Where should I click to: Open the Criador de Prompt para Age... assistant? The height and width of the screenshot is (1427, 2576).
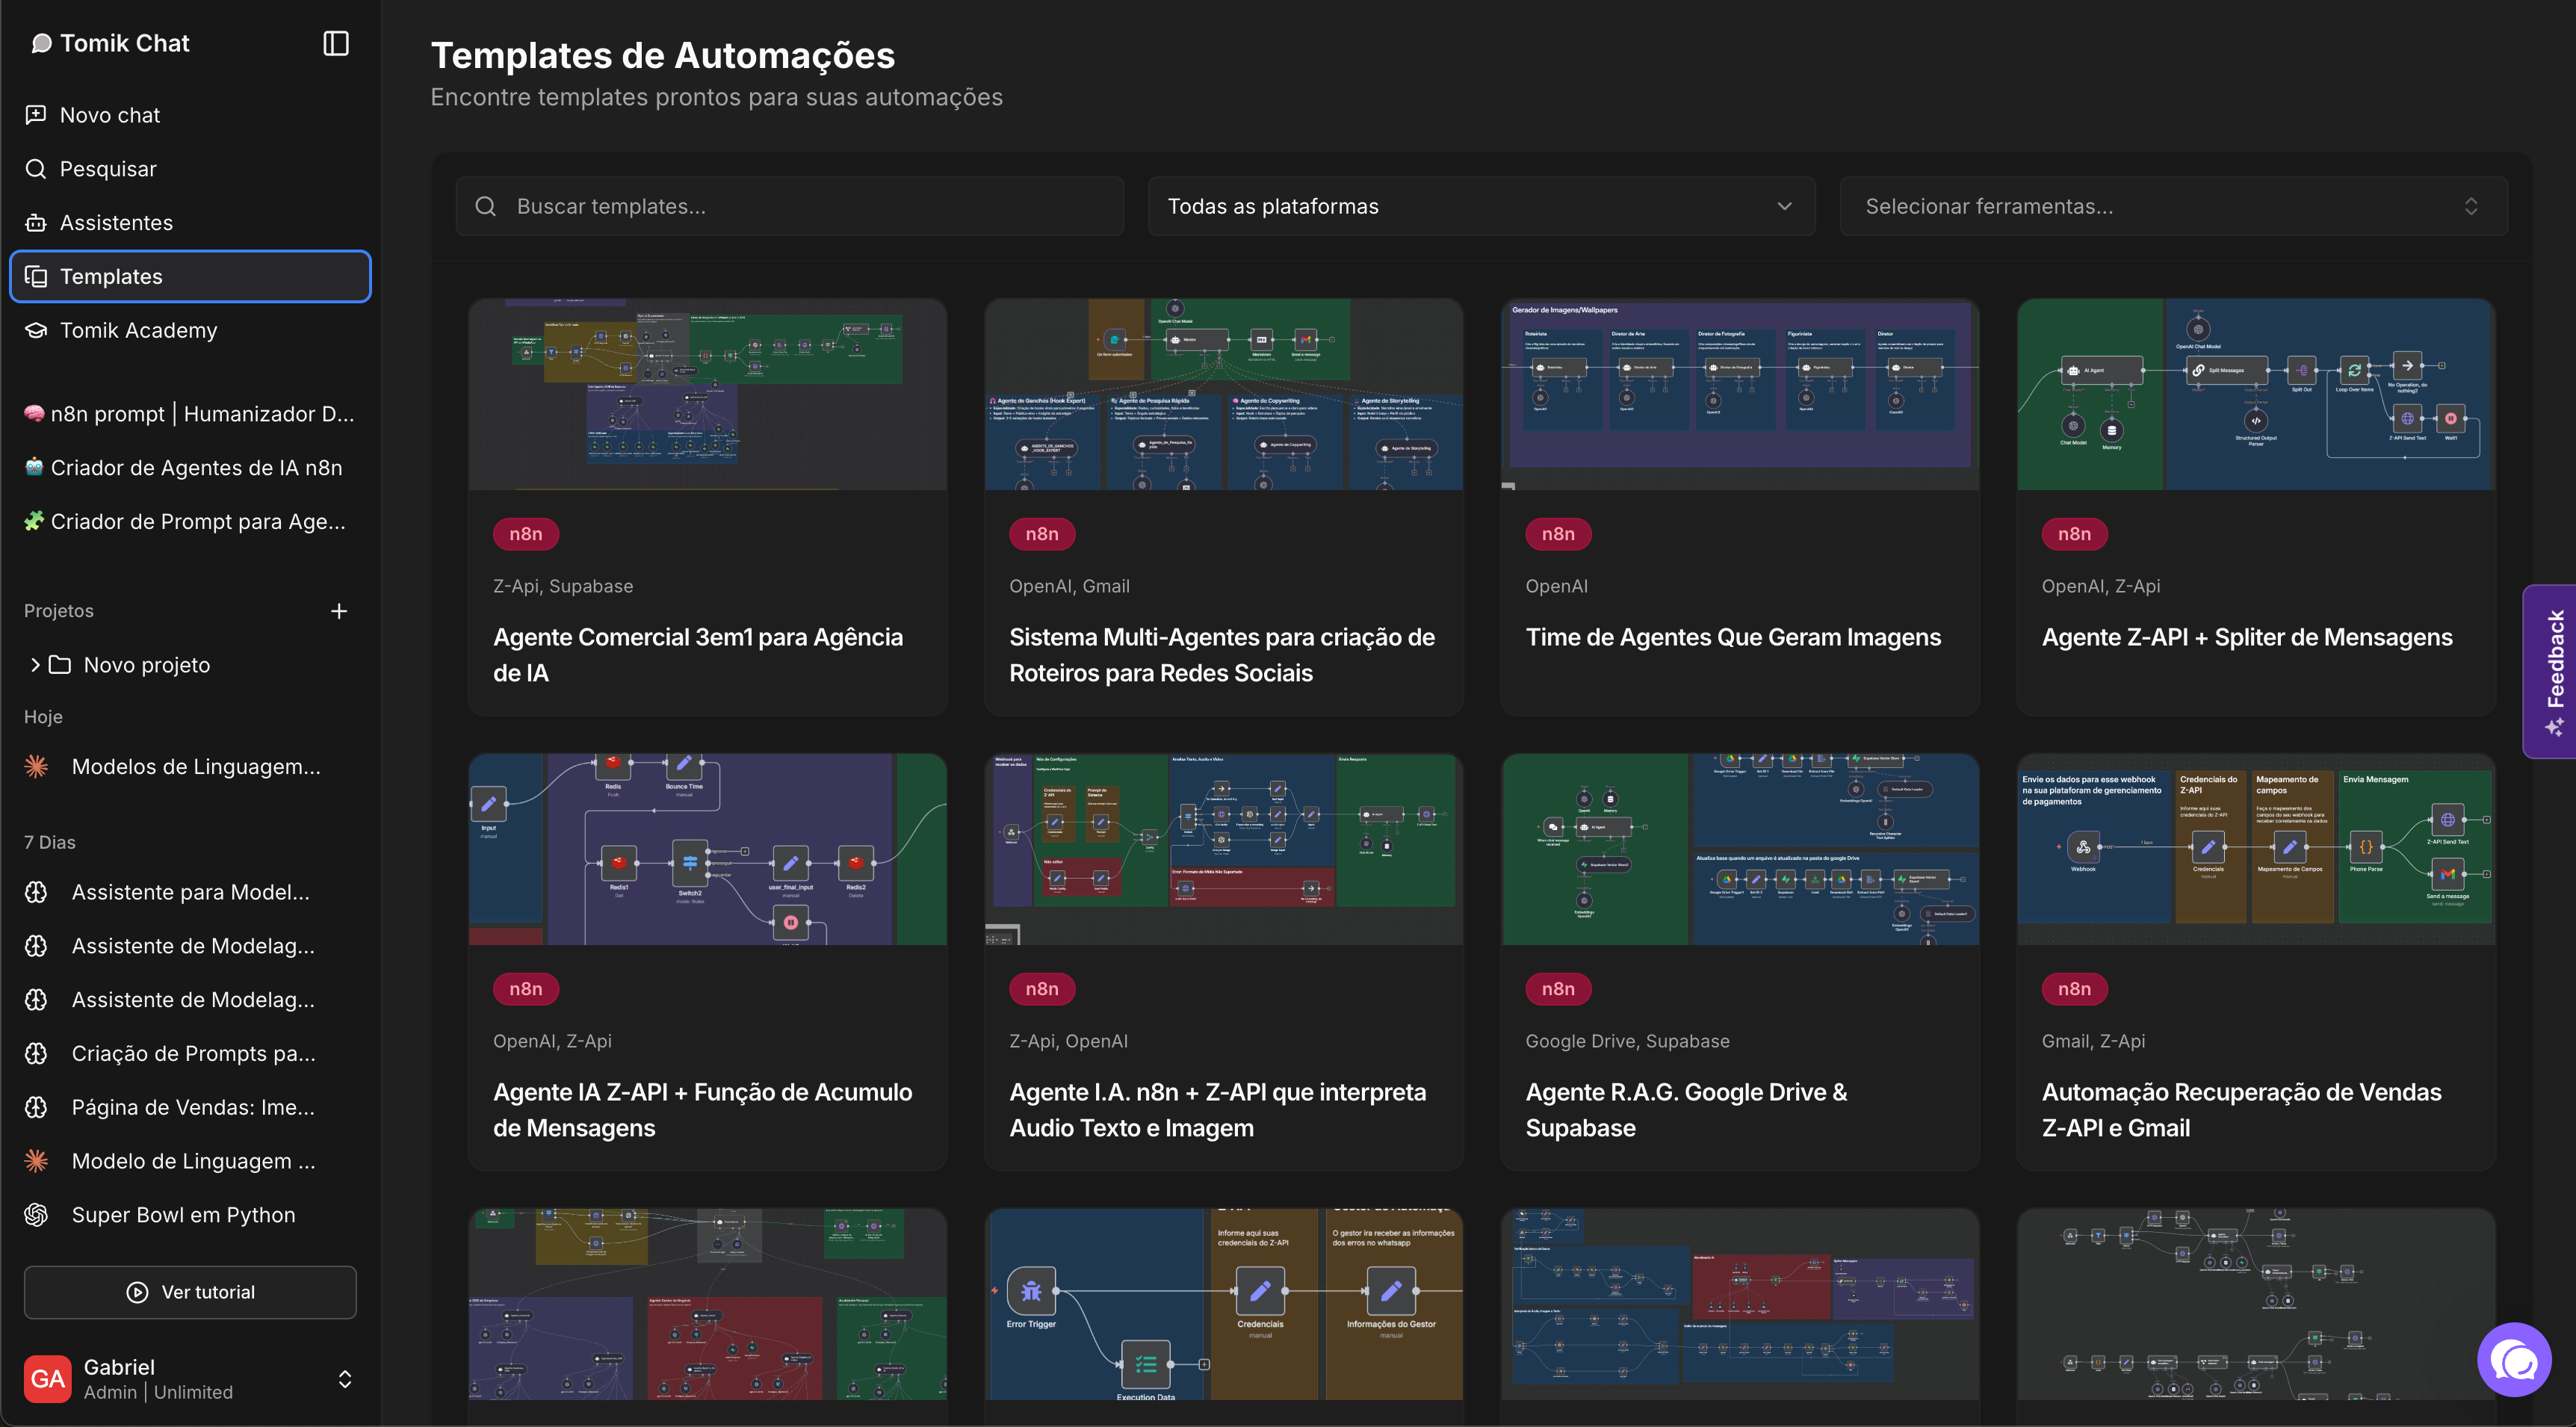tap(190, 521)
